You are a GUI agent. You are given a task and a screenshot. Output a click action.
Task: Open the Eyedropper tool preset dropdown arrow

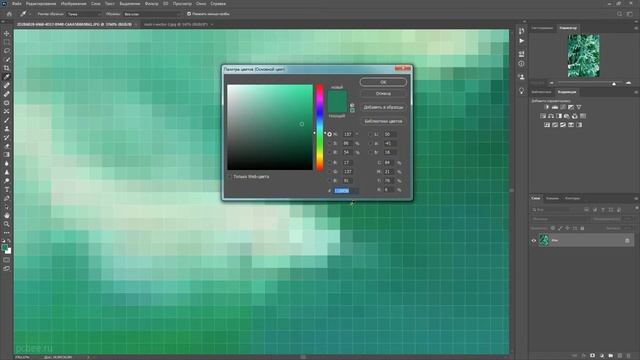click(30, 14)
